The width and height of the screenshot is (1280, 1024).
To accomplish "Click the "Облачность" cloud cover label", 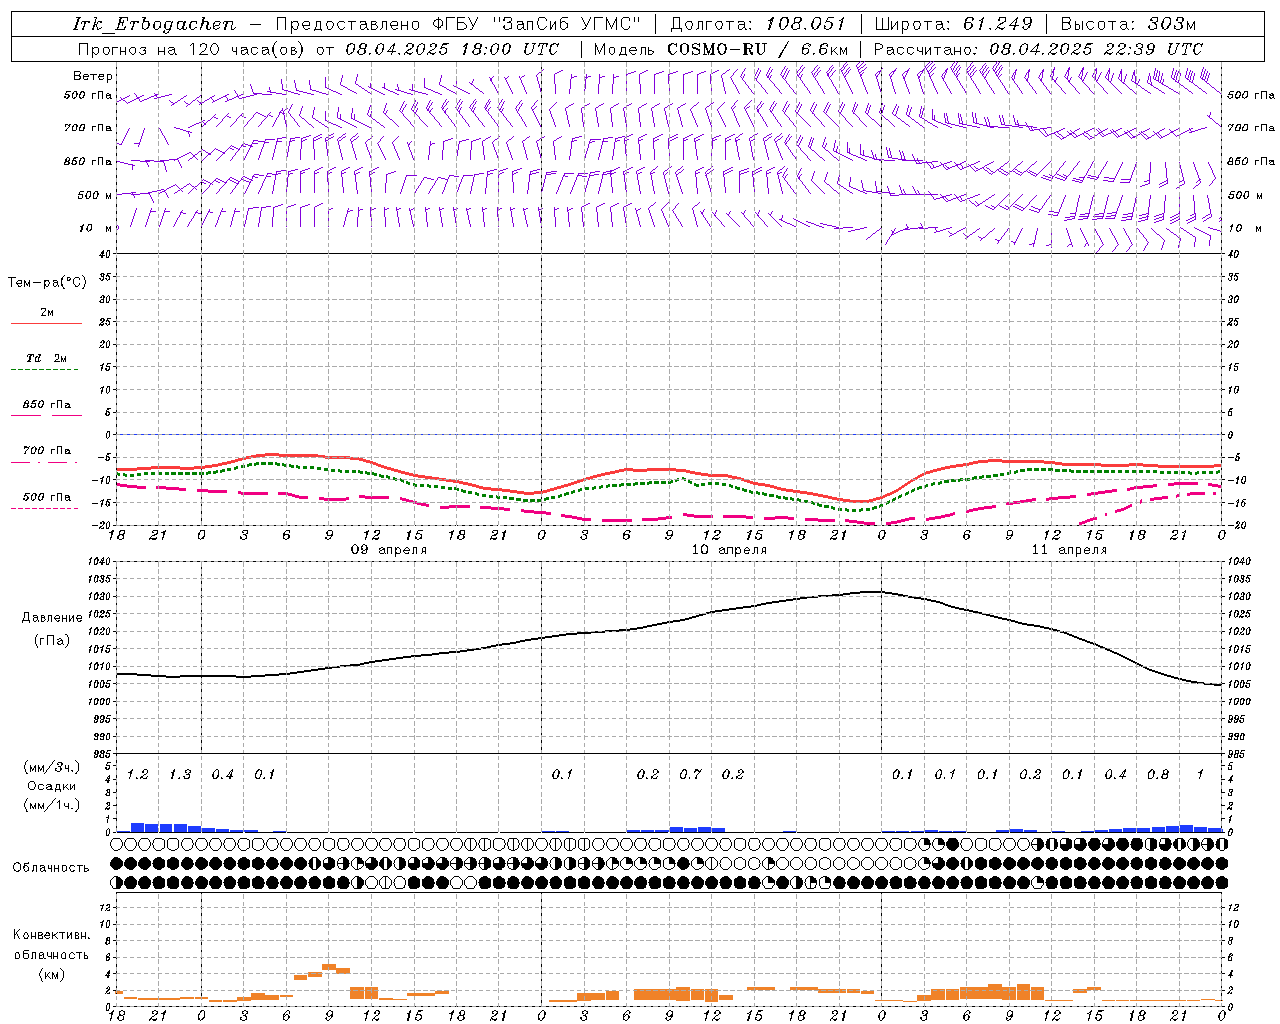I will coord(51,868).
